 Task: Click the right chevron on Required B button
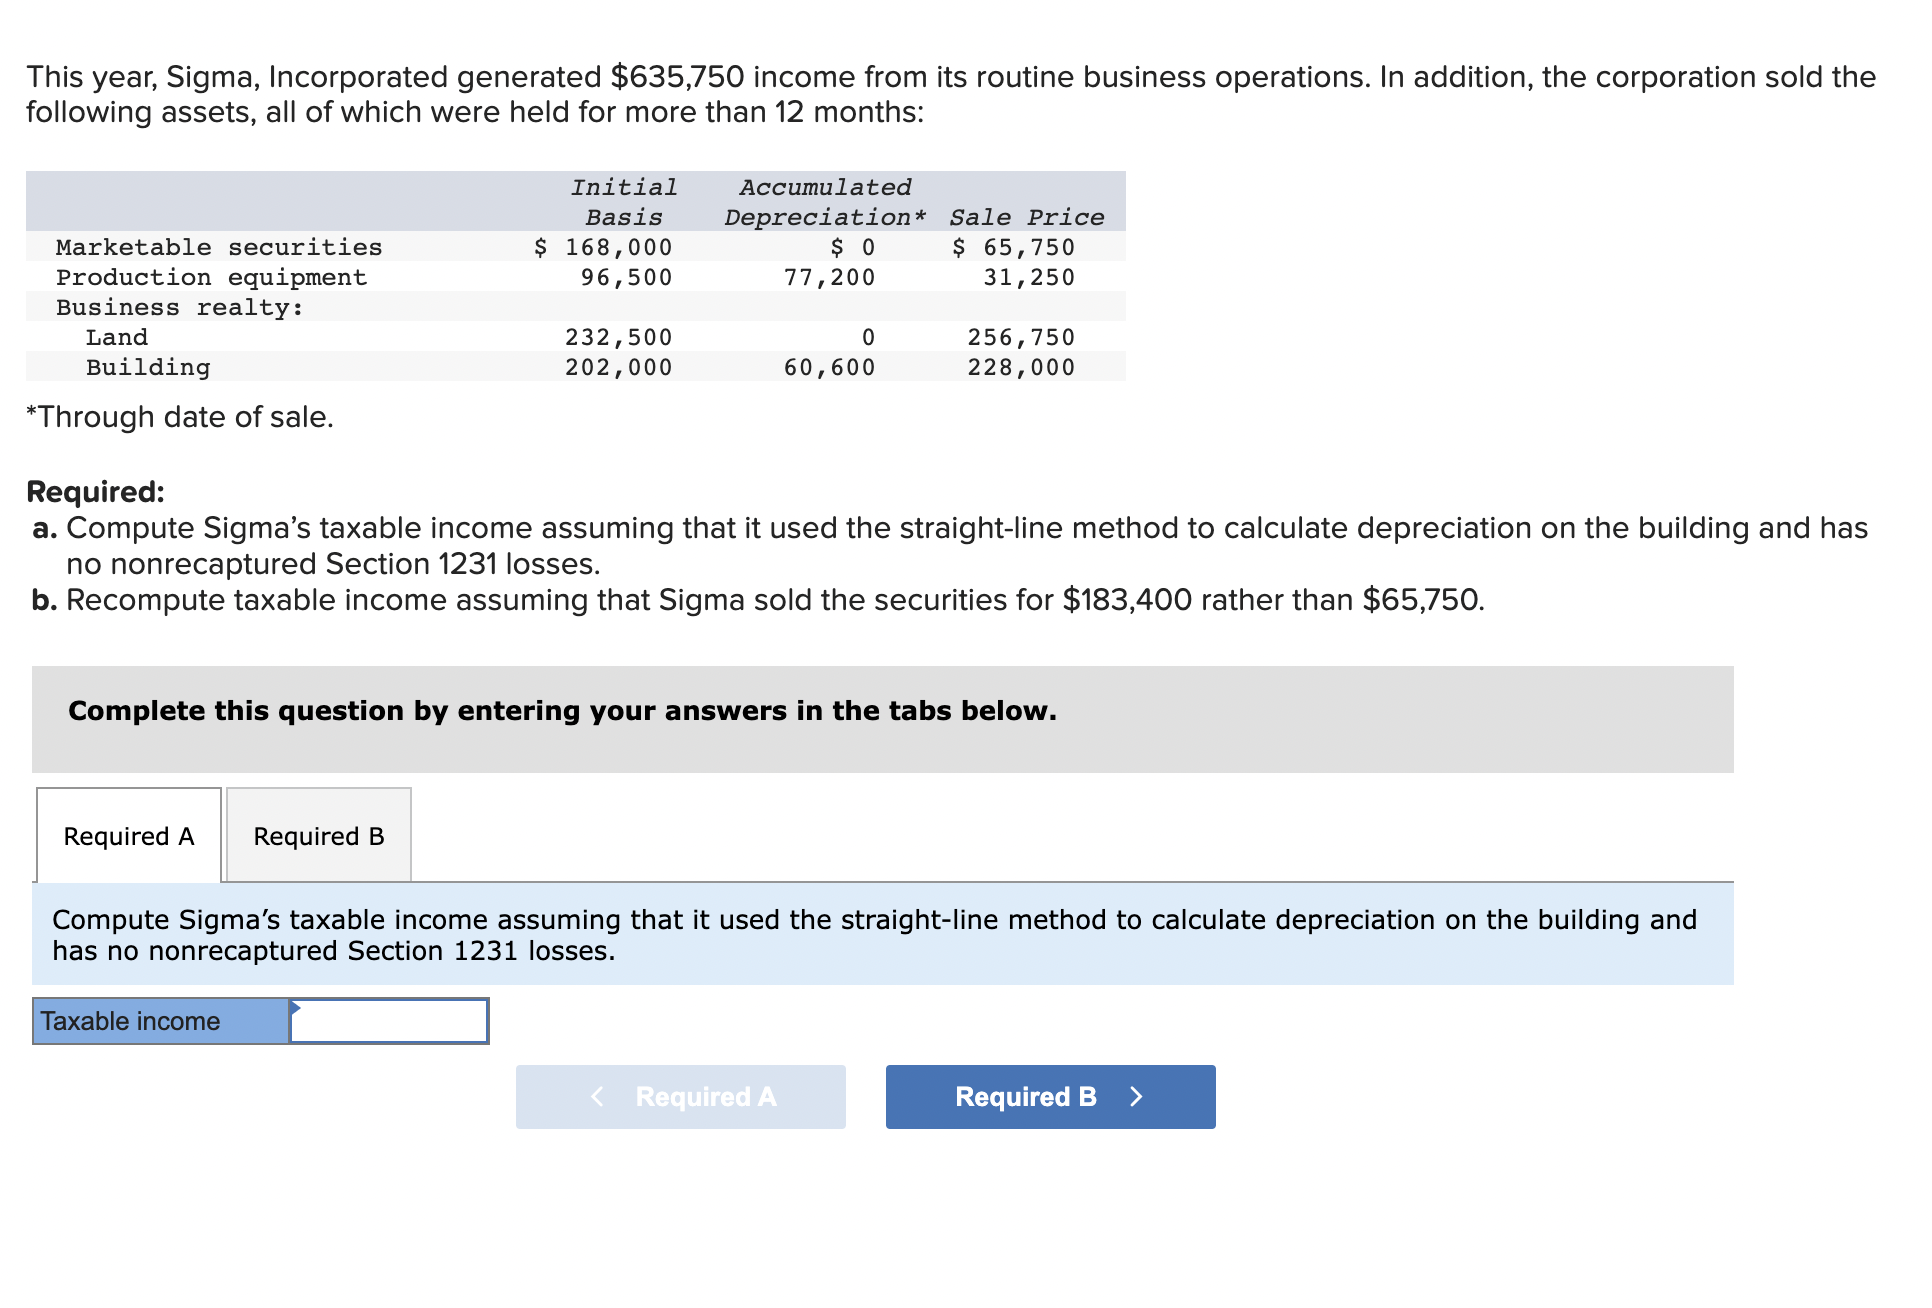coord(1135,1097)
